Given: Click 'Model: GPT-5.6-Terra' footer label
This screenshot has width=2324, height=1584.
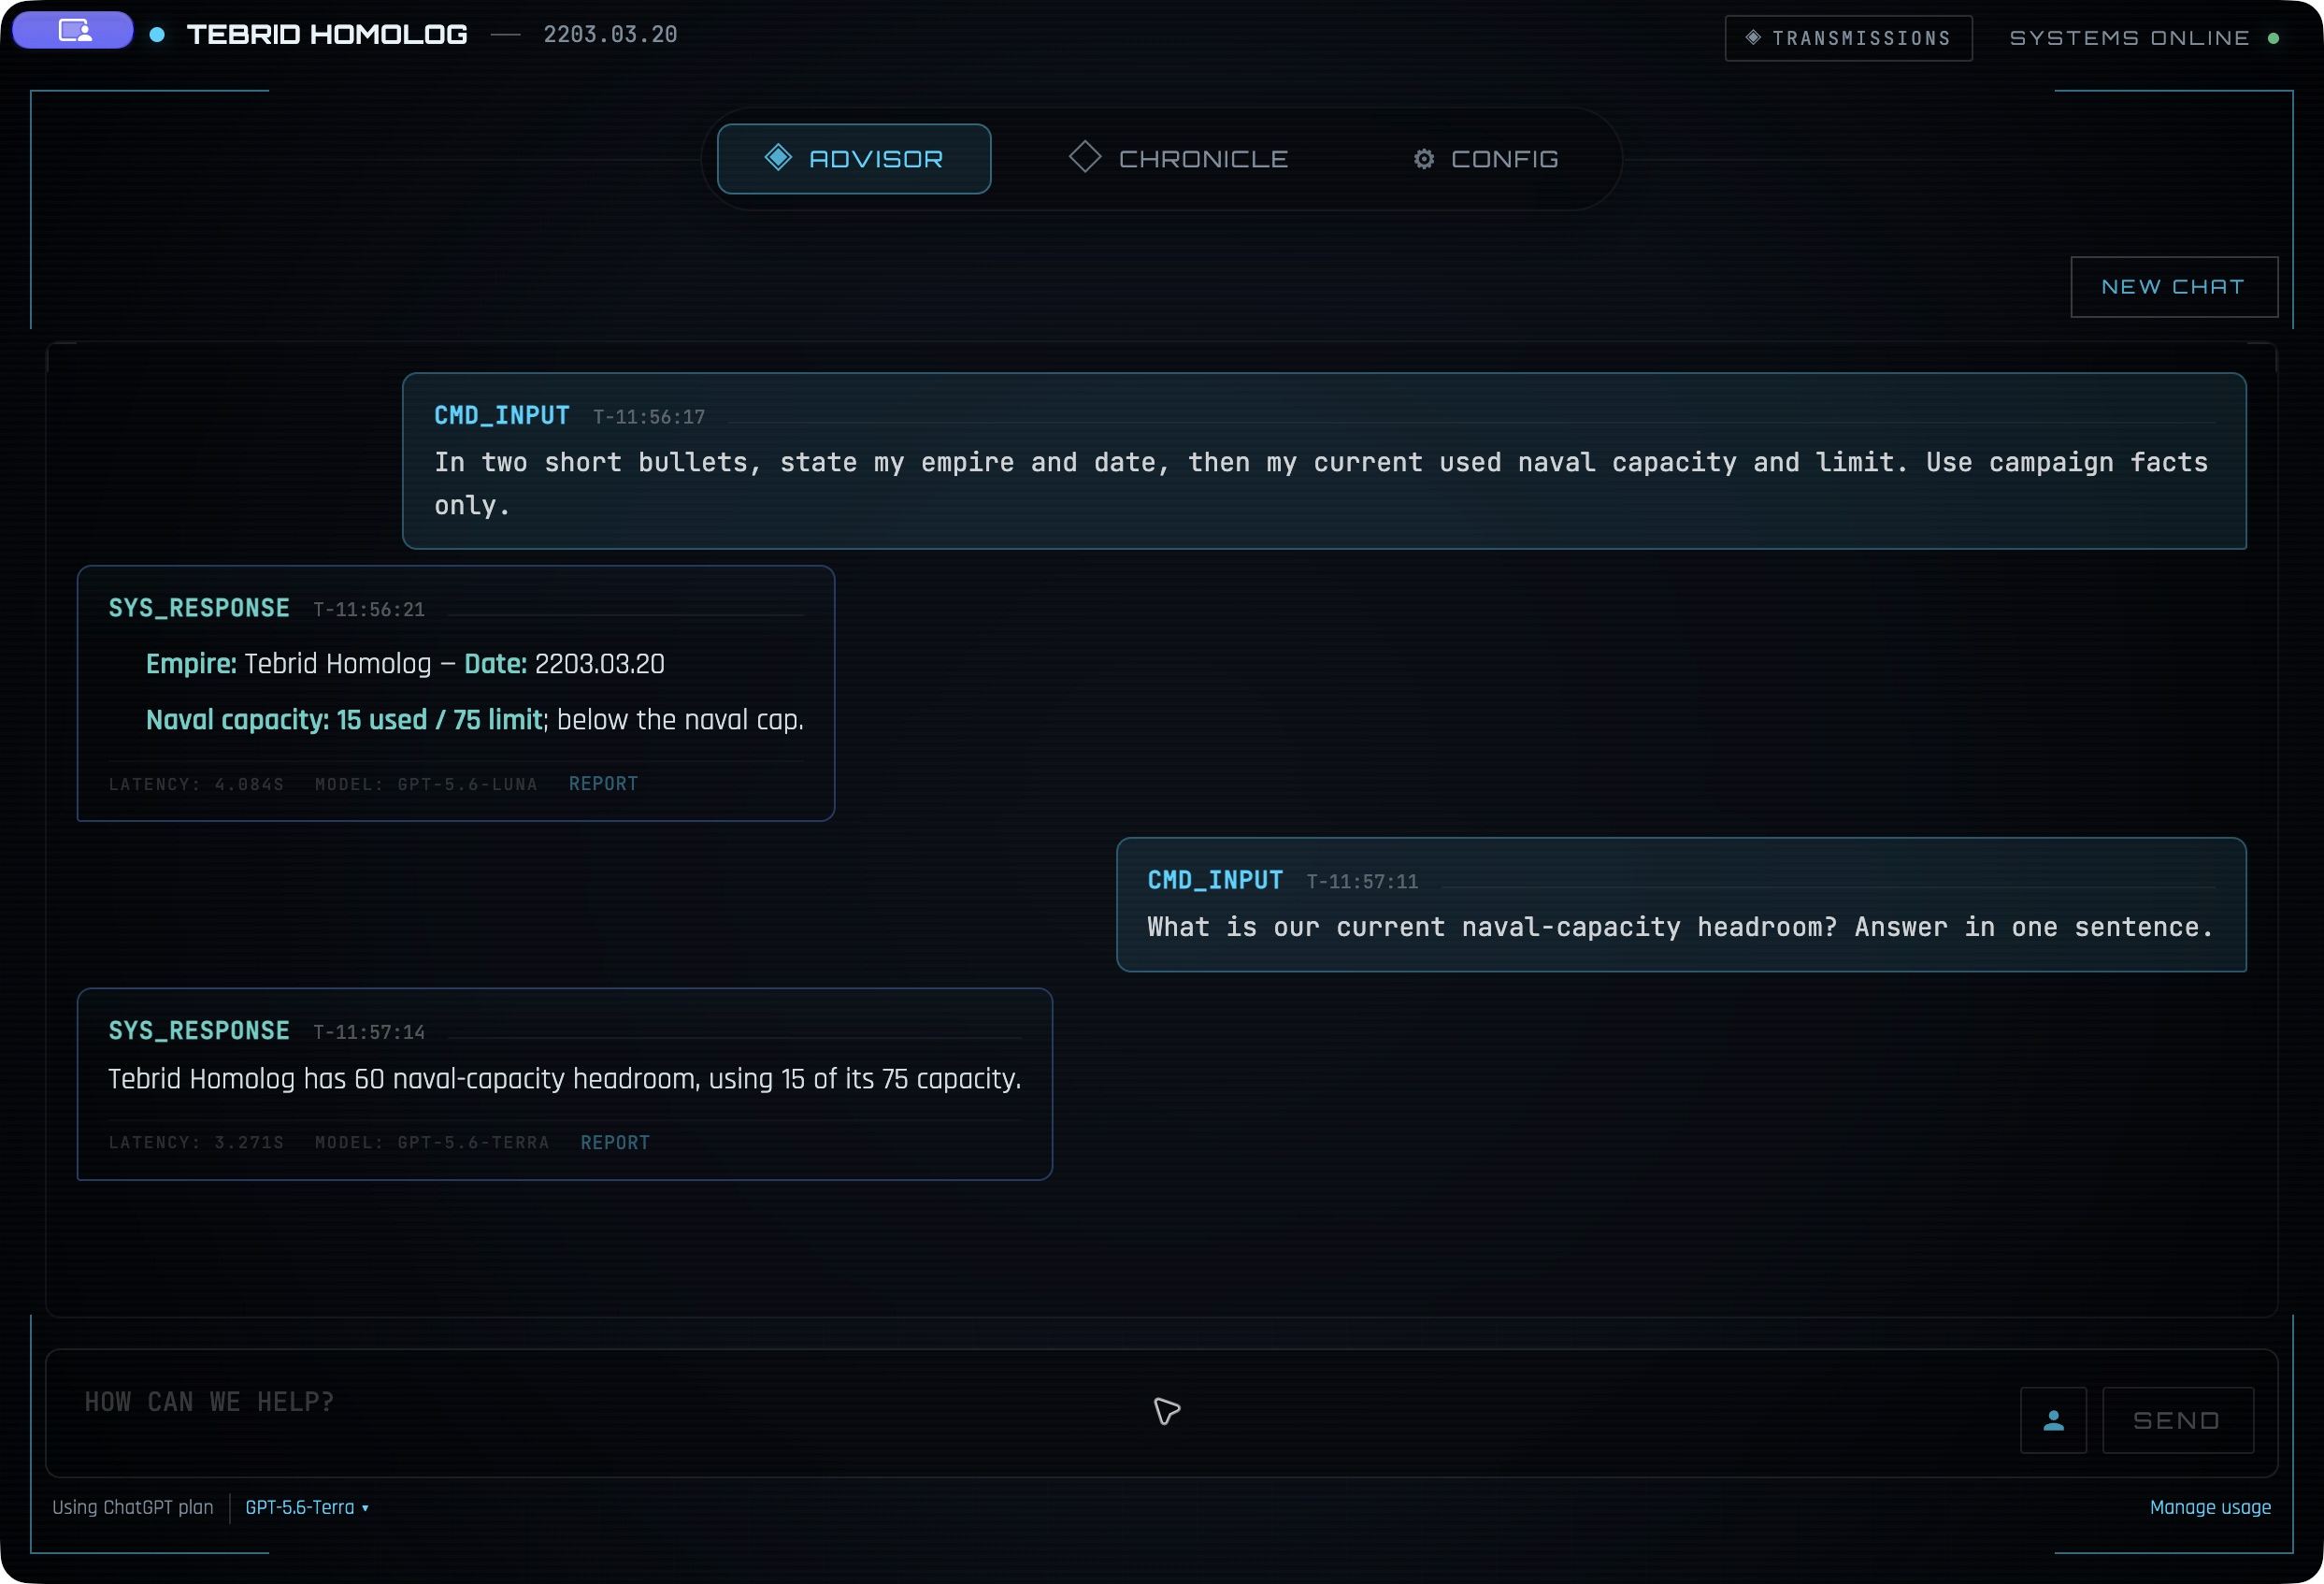Looking at the screenshot, I should 433,1143.
